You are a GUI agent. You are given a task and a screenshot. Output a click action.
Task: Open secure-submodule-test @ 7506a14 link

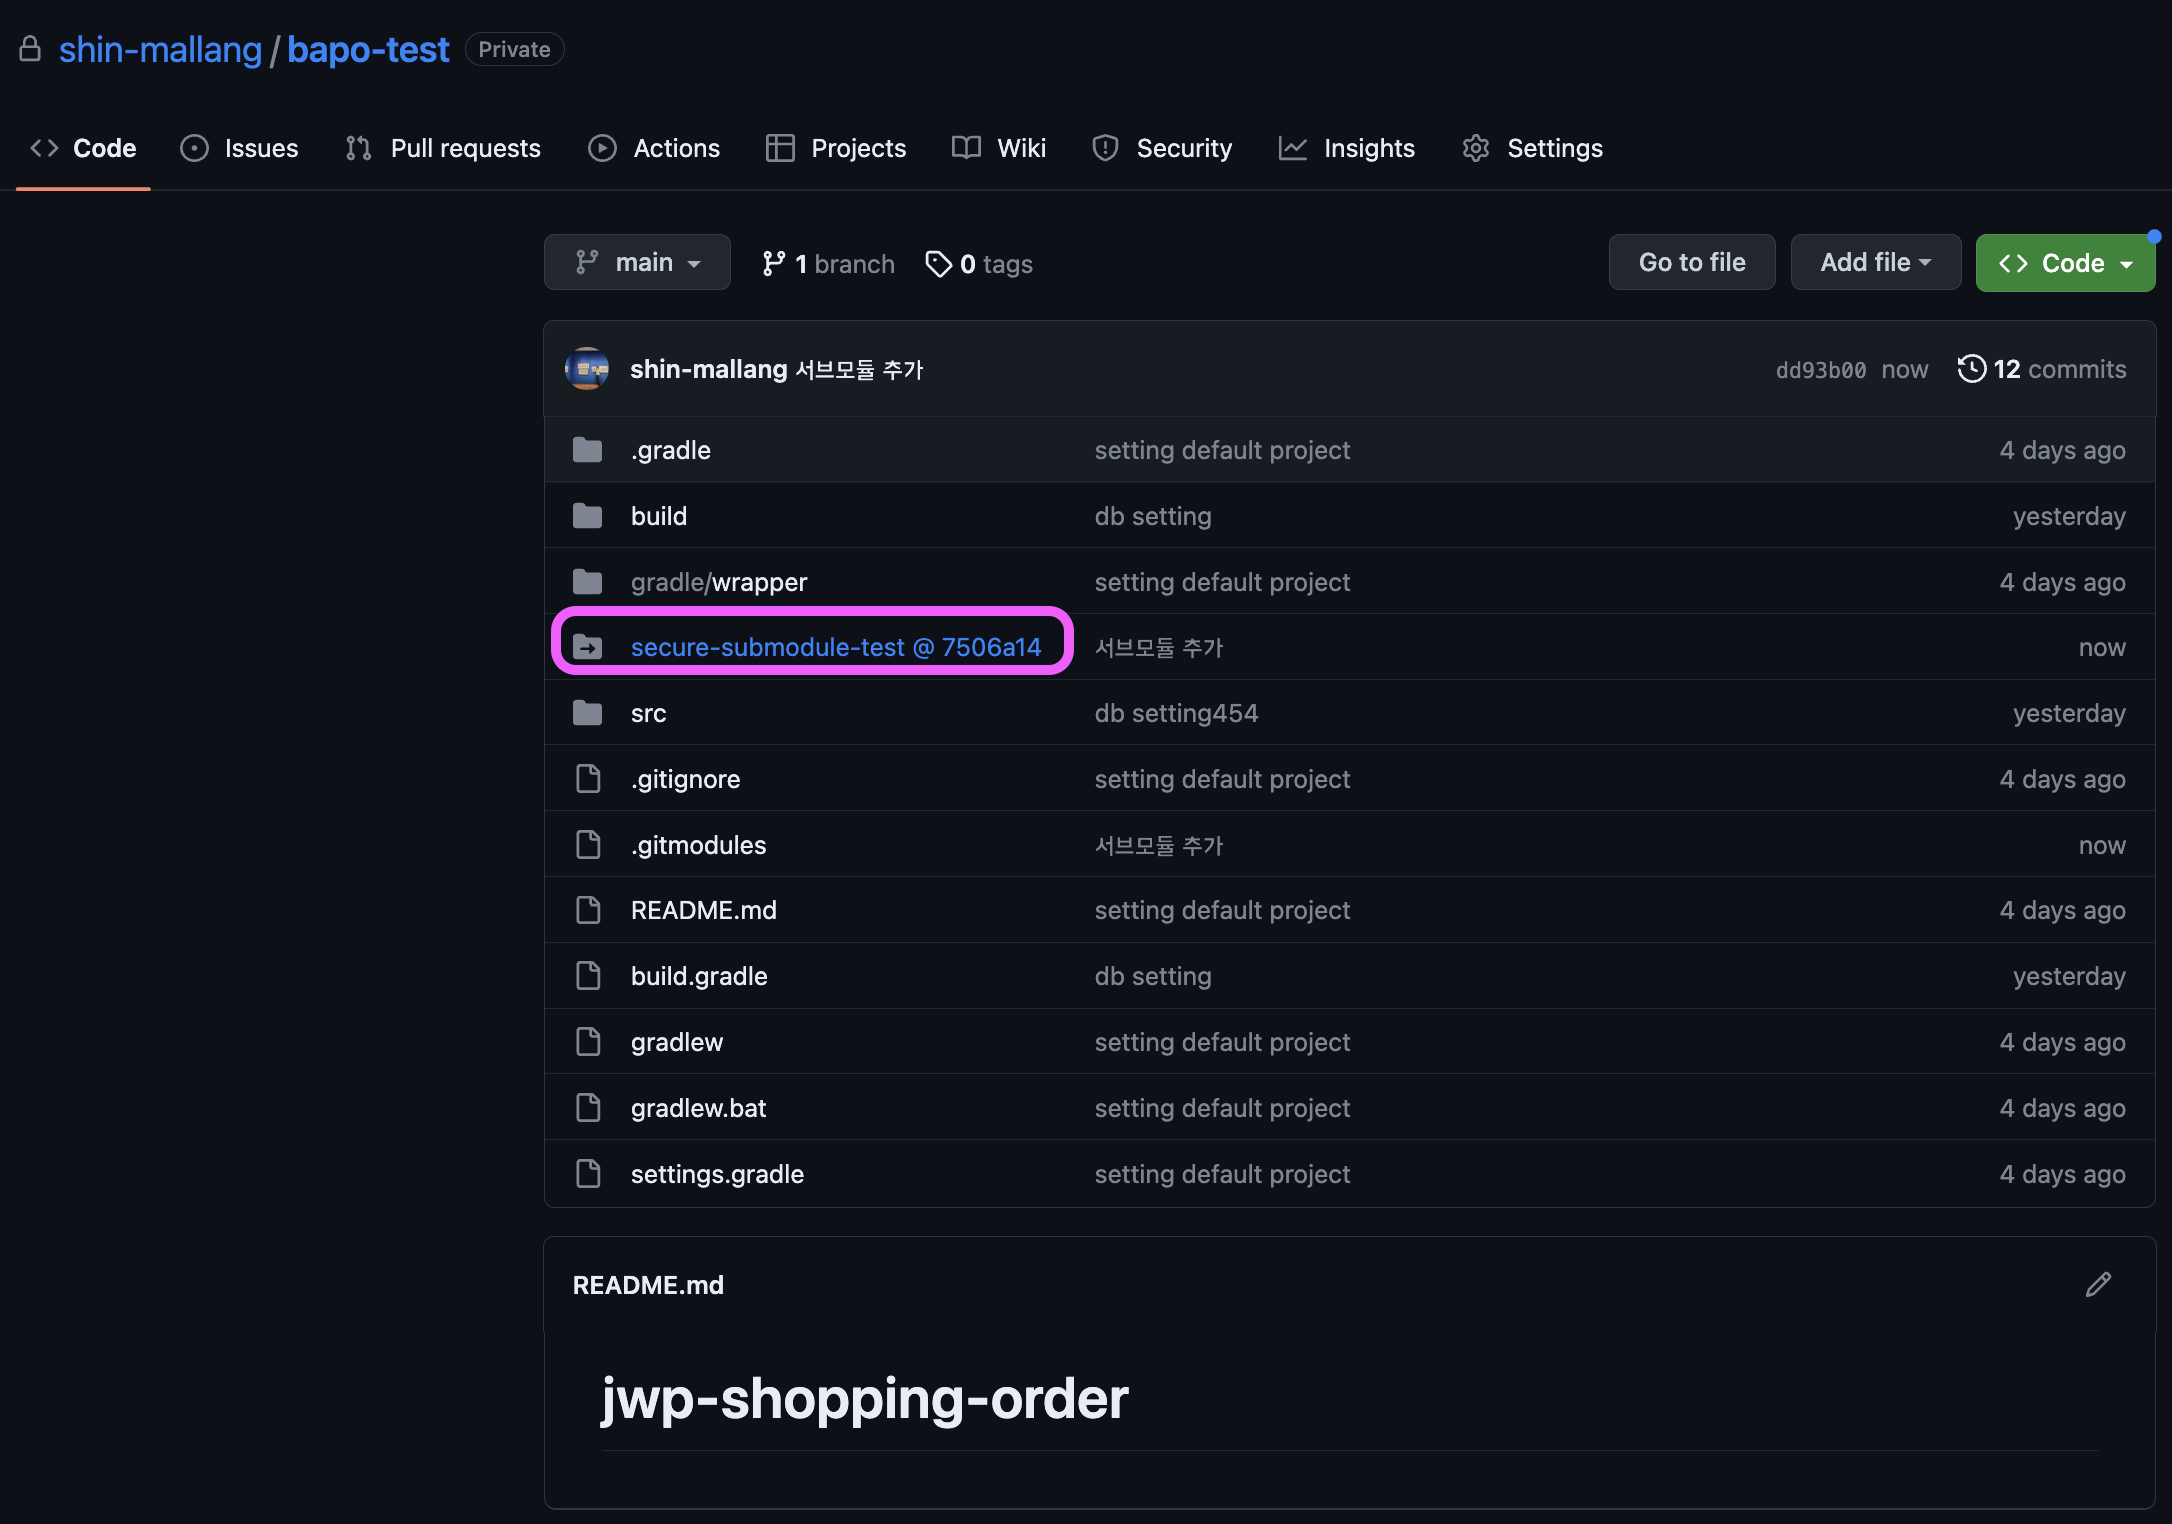pos(836,648)
